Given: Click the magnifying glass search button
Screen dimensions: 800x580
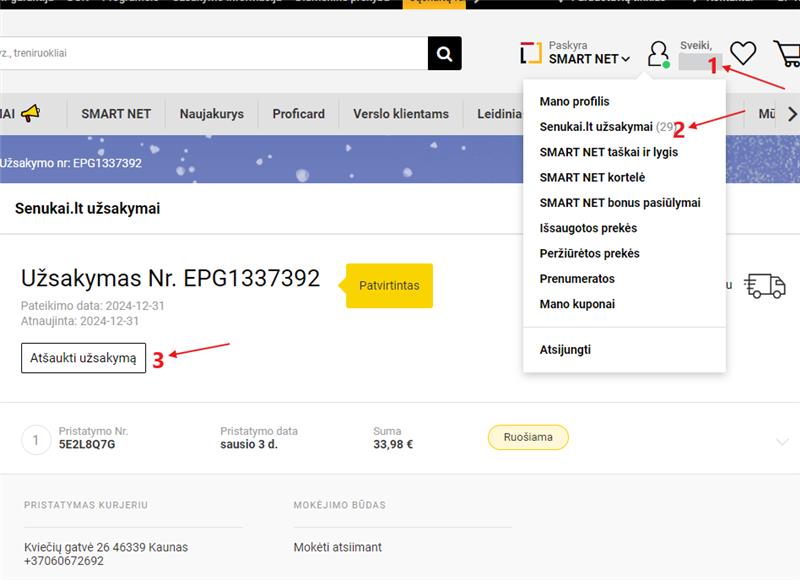Looking at the screenshot, I should pyautogui.click(x=444, y=53).
